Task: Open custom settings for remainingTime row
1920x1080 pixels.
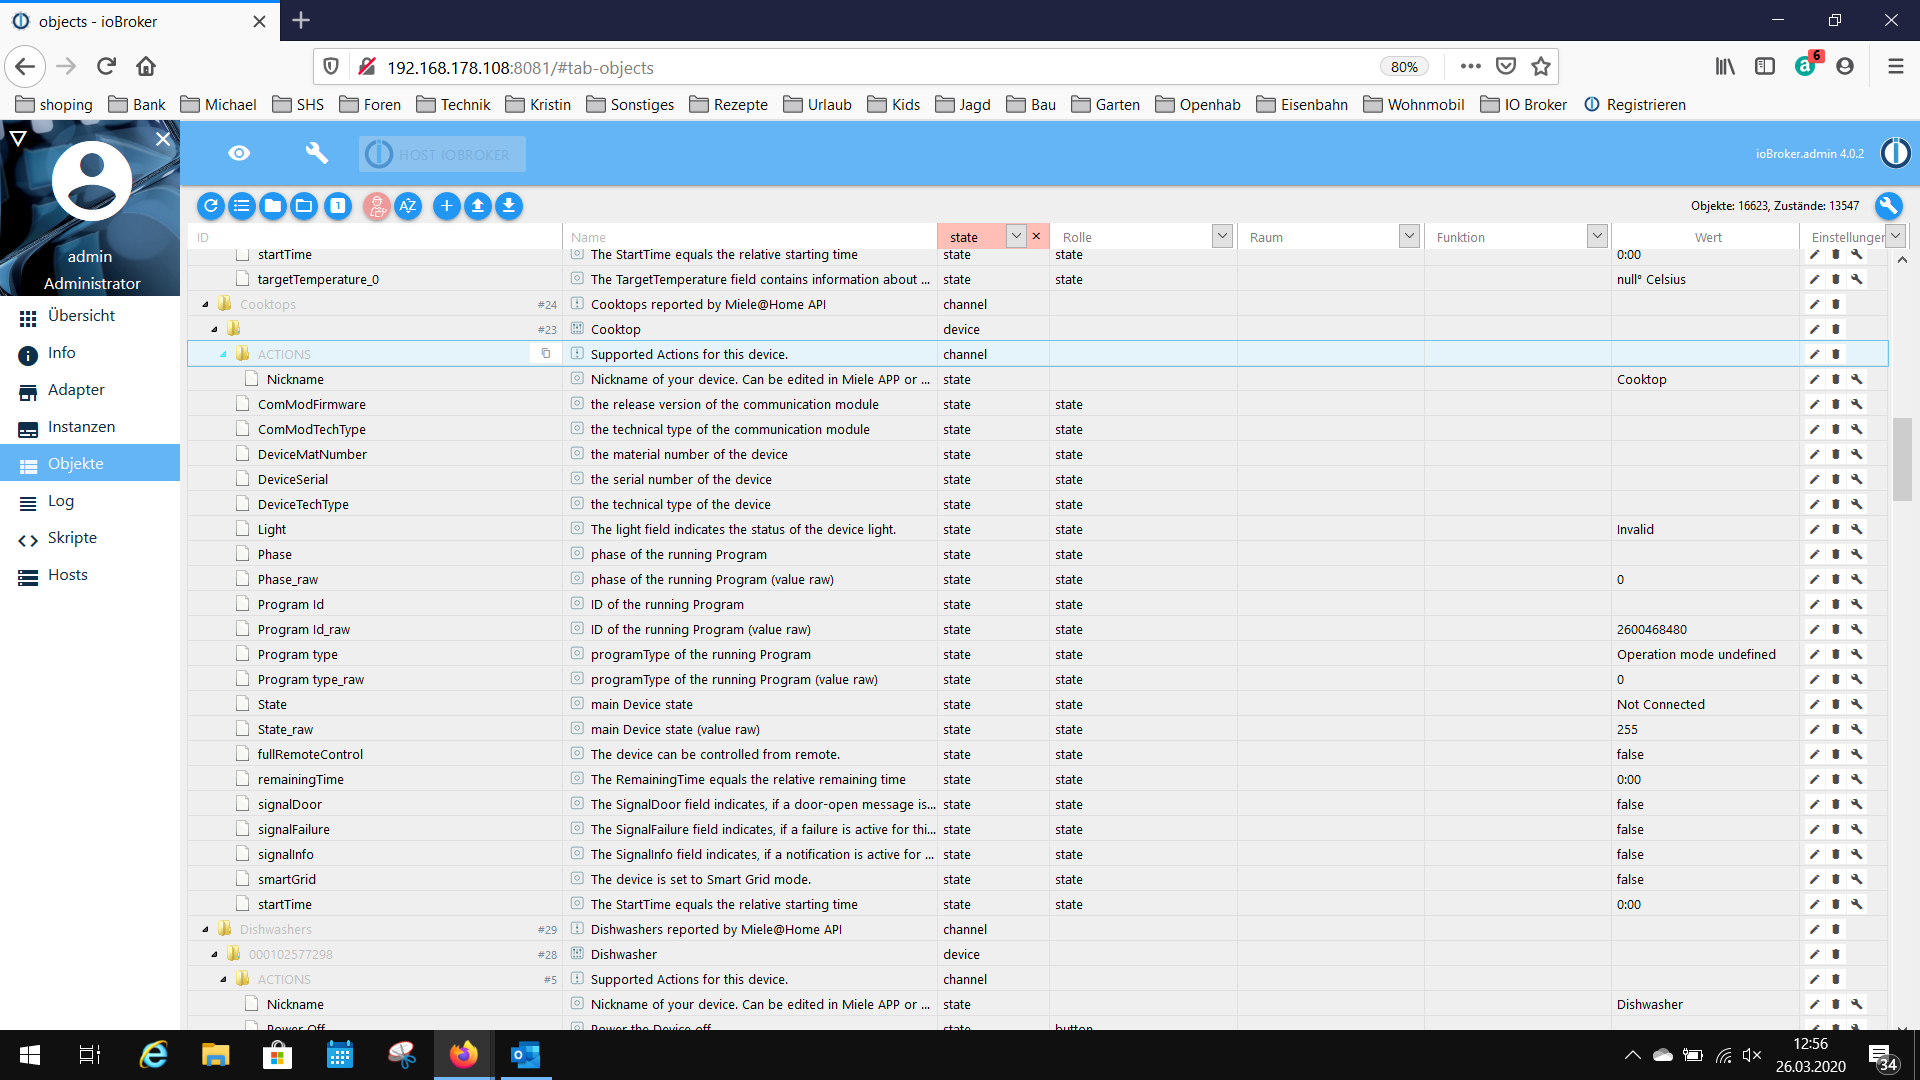Action: (x=1857, y=780)
